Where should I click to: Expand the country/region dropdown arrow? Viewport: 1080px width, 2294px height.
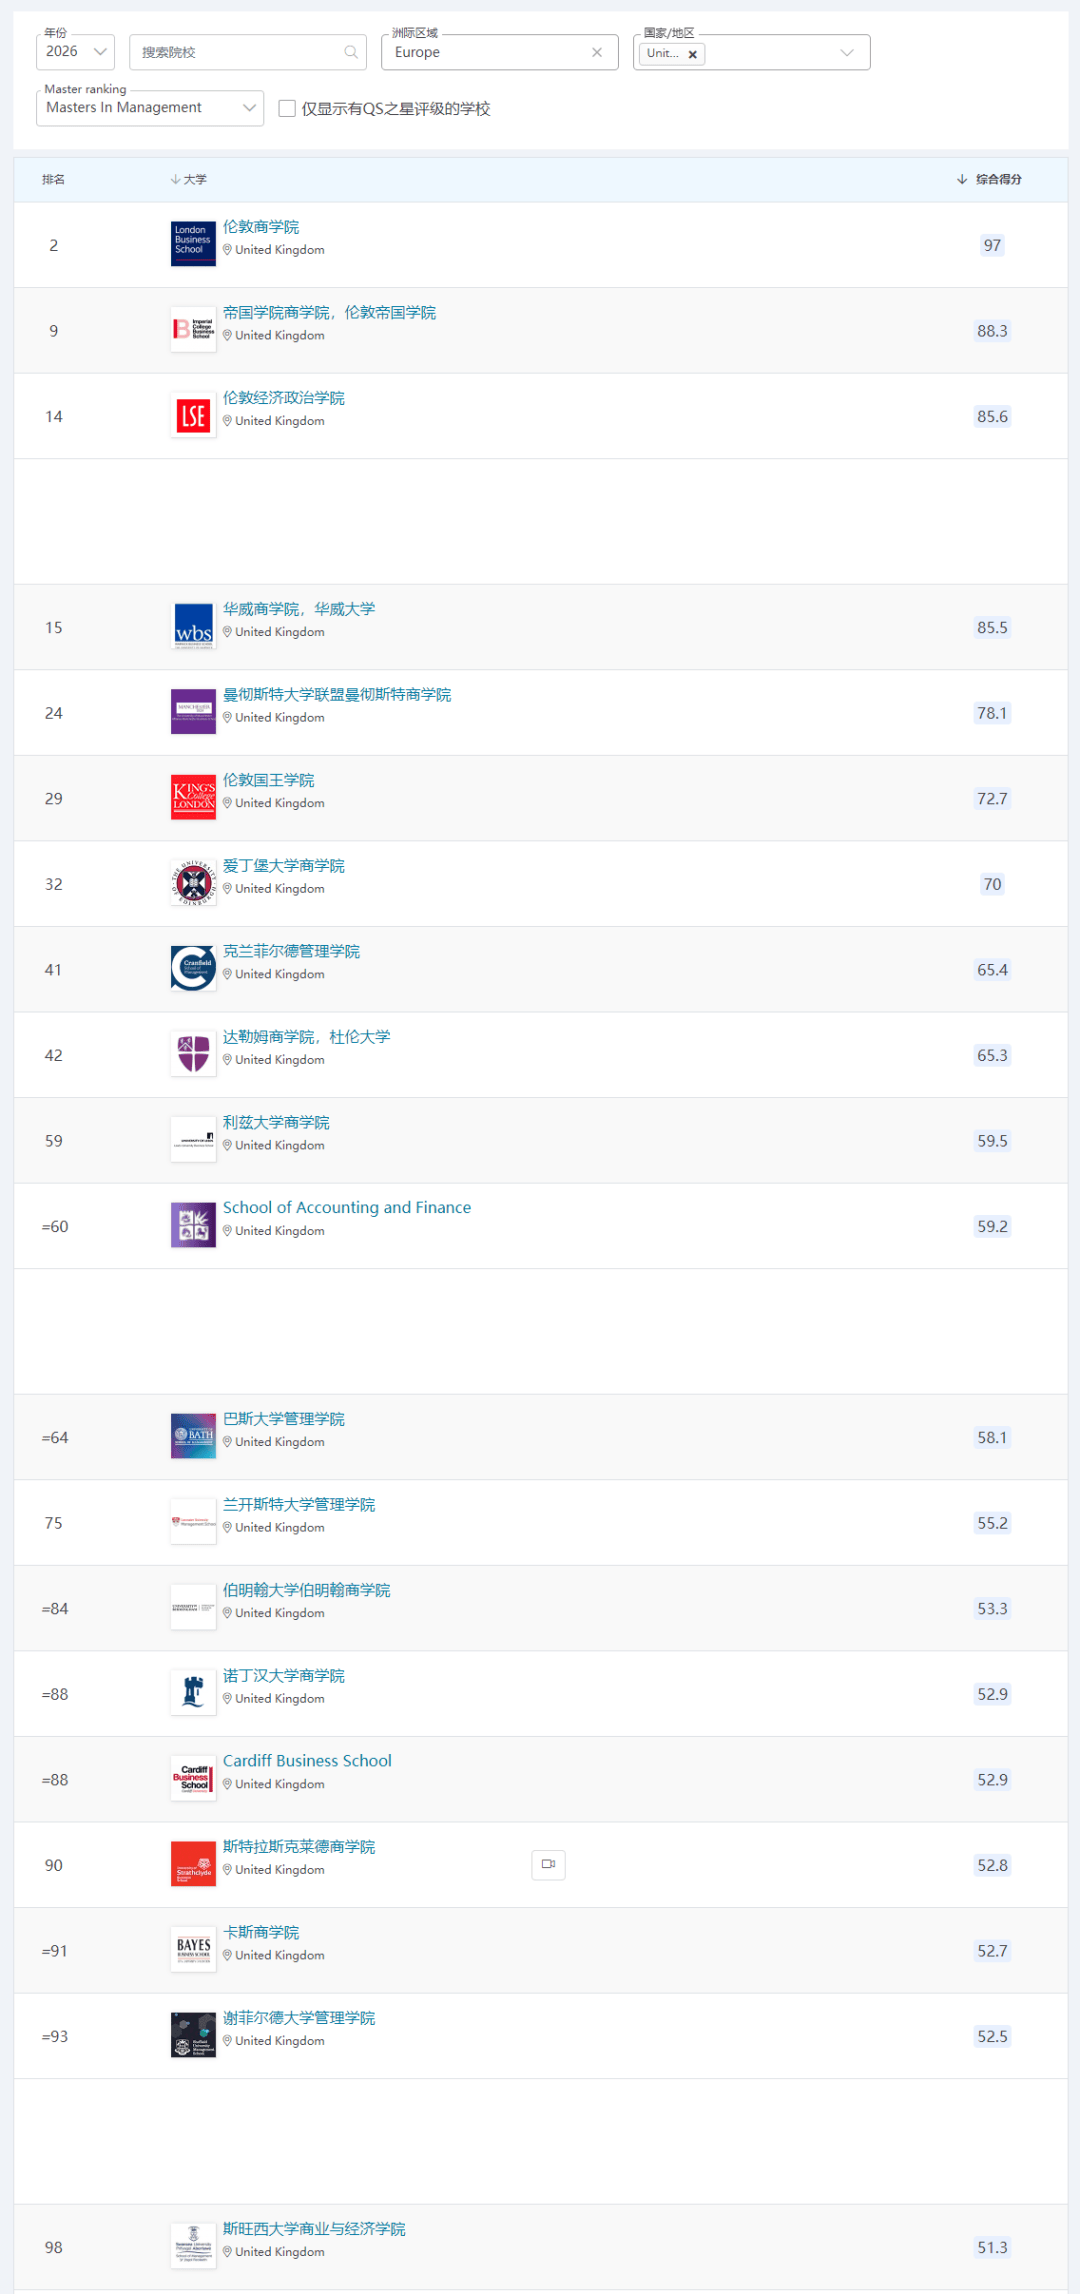pyautogui.click(x=847, y=52)
